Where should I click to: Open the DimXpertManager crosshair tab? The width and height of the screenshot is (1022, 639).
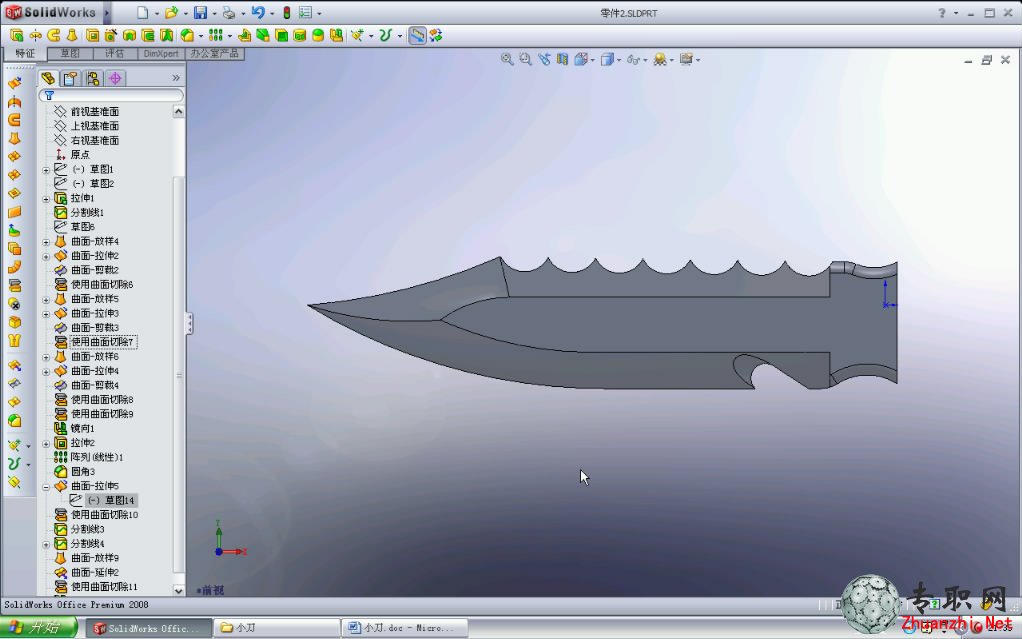point(115,78)
